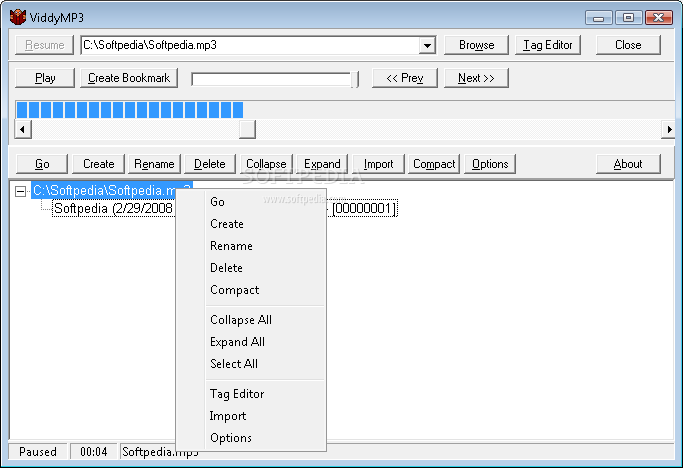Click the Compact toolbar button
This screenshot has height=468, width=683.
pos(434,164)
